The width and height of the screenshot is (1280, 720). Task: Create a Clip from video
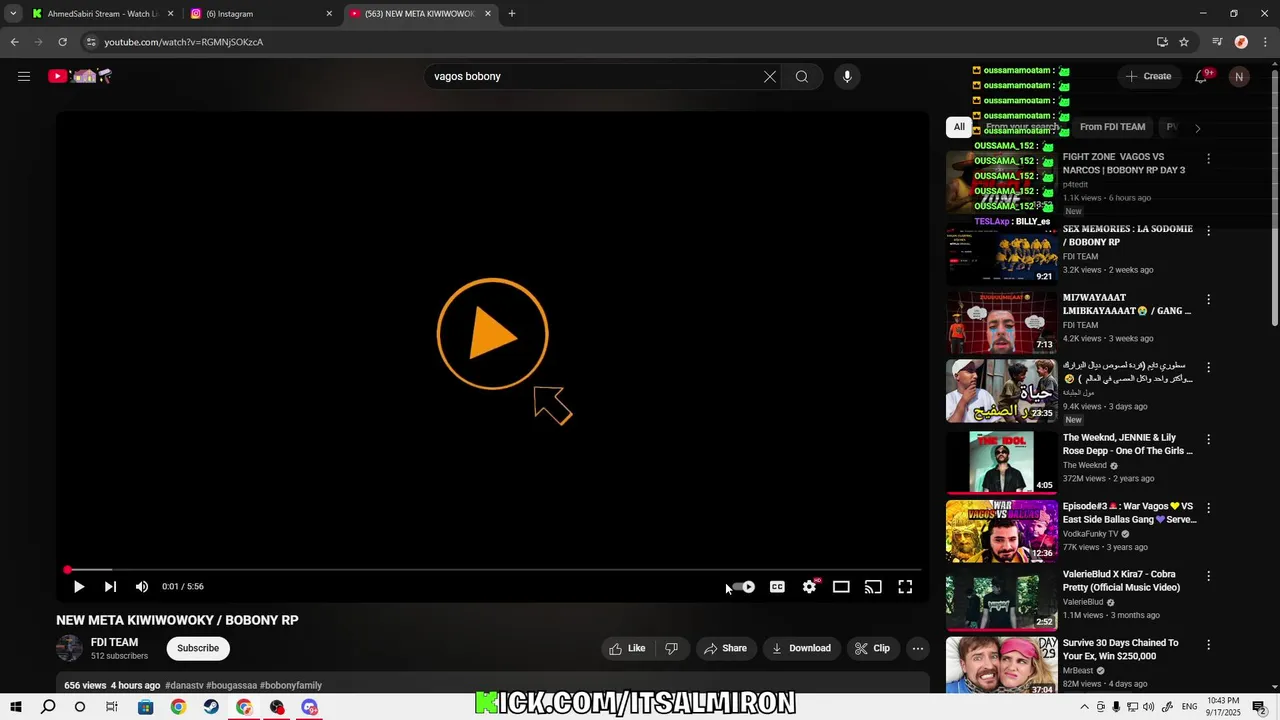coord(872,648)
